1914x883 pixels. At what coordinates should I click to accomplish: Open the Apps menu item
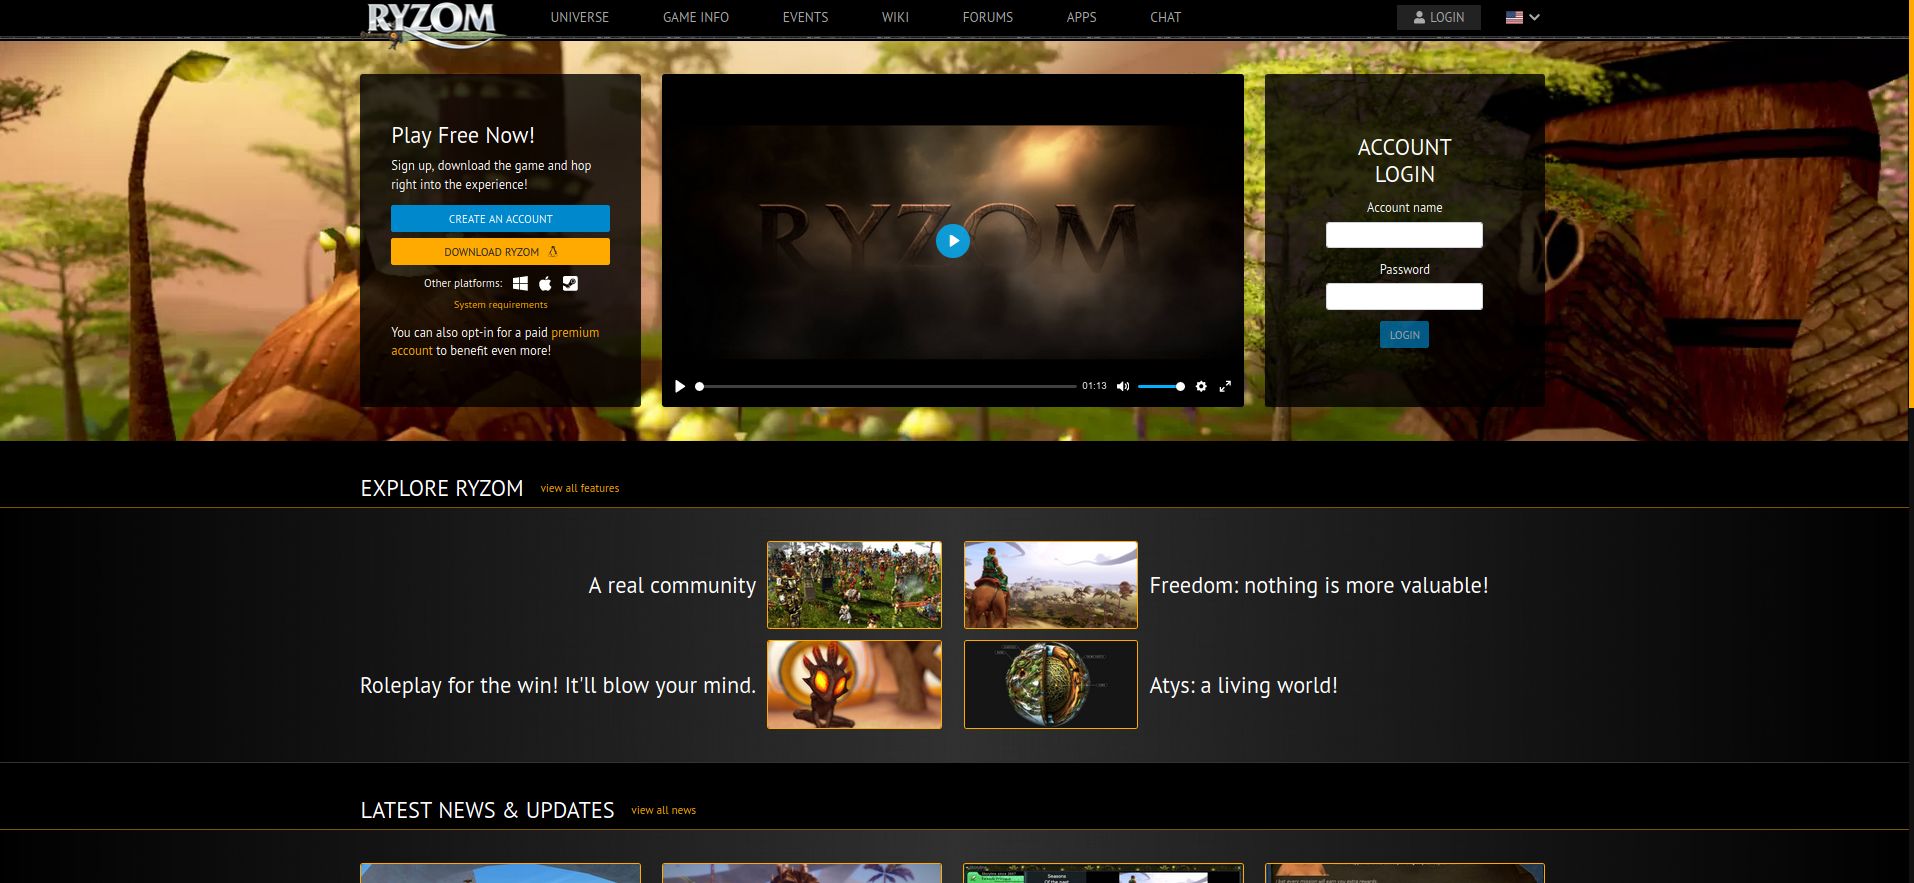1081,17
